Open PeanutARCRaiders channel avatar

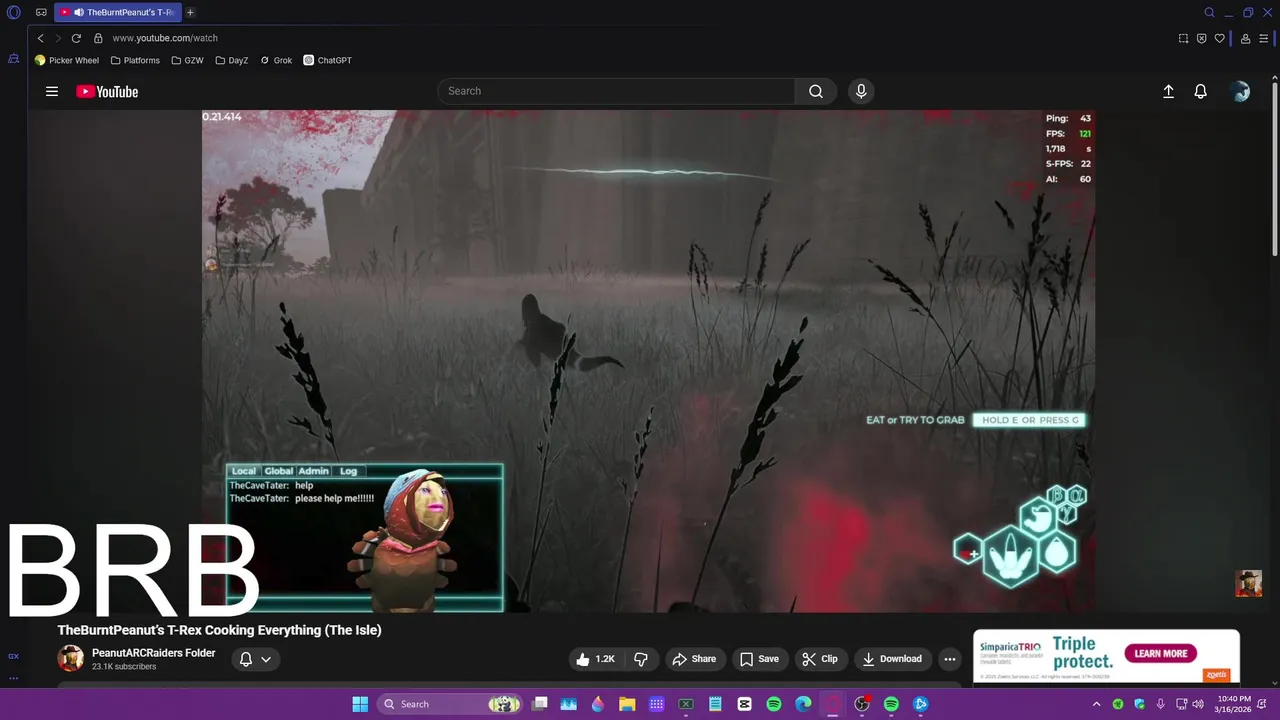coord(70,658)
